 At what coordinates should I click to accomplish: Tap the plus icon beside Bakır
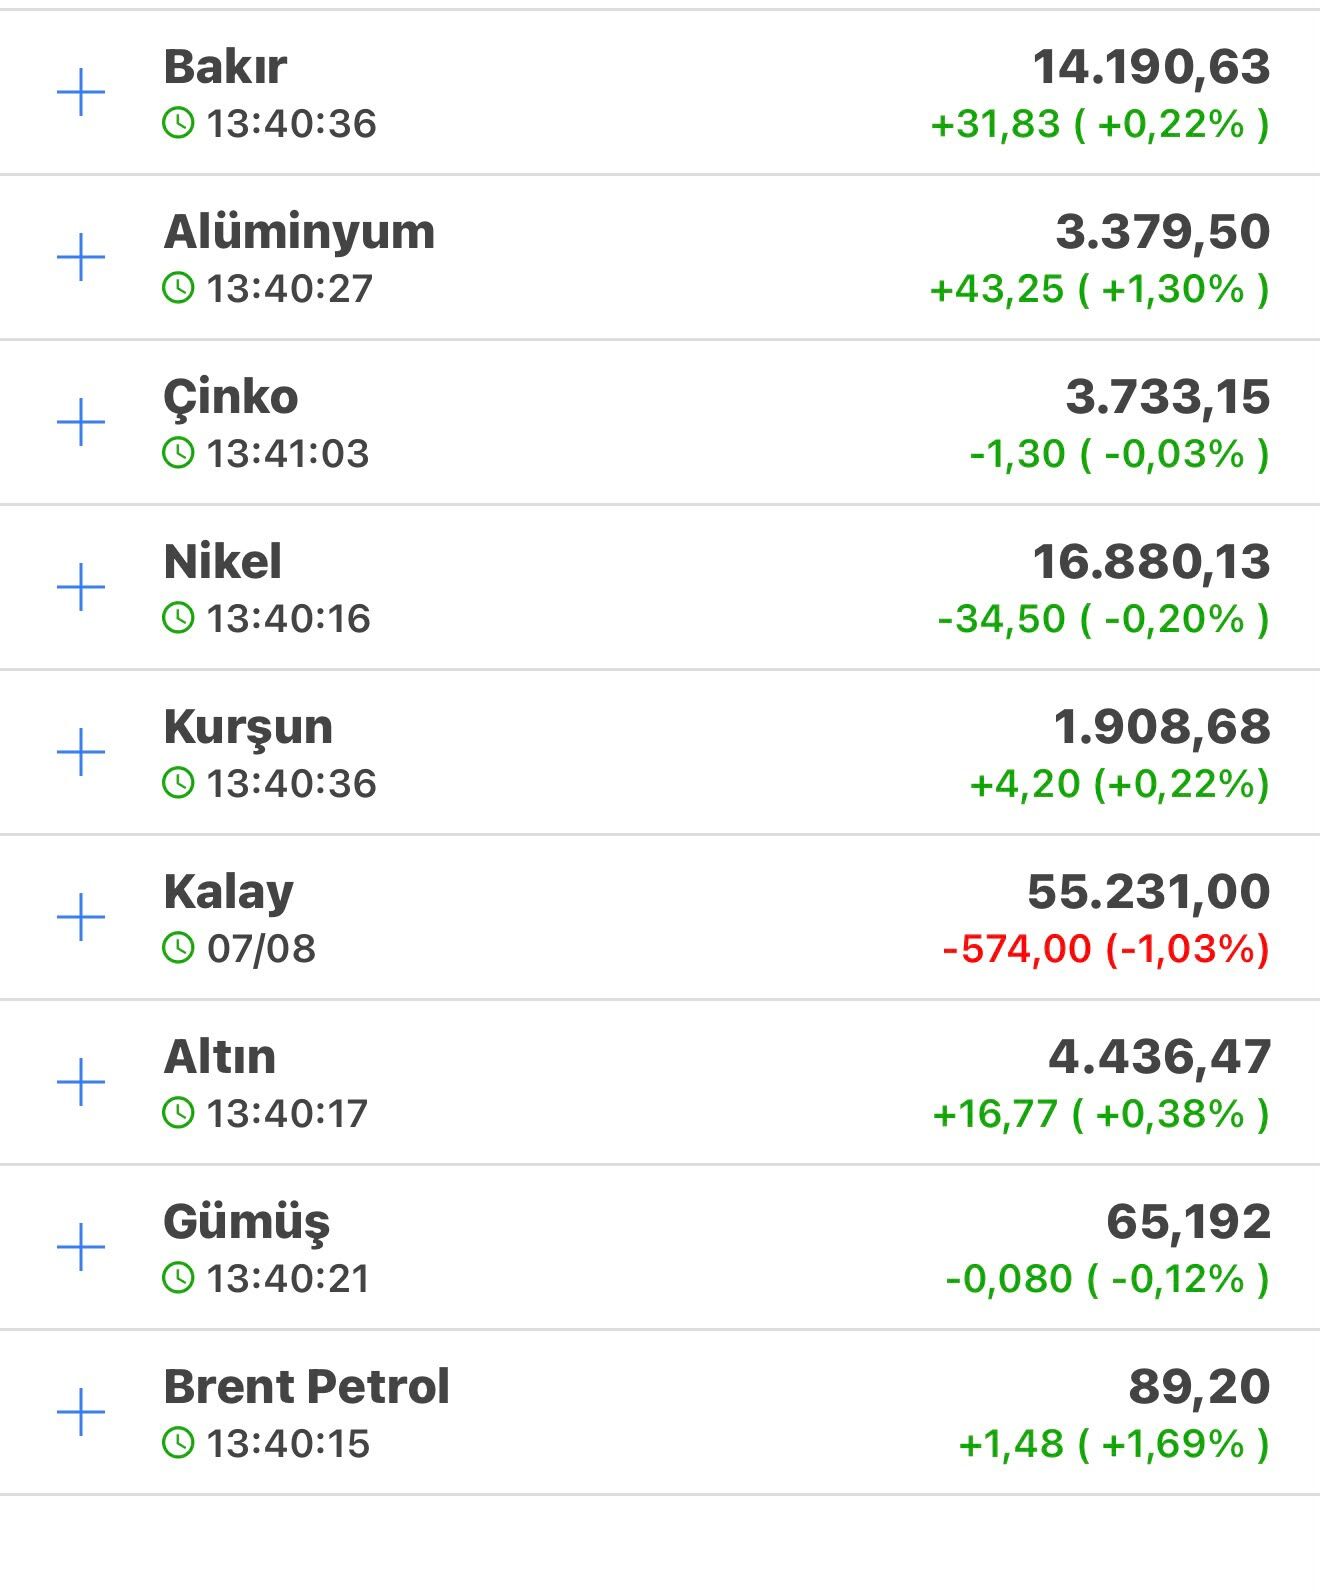[x=81, y=93]
